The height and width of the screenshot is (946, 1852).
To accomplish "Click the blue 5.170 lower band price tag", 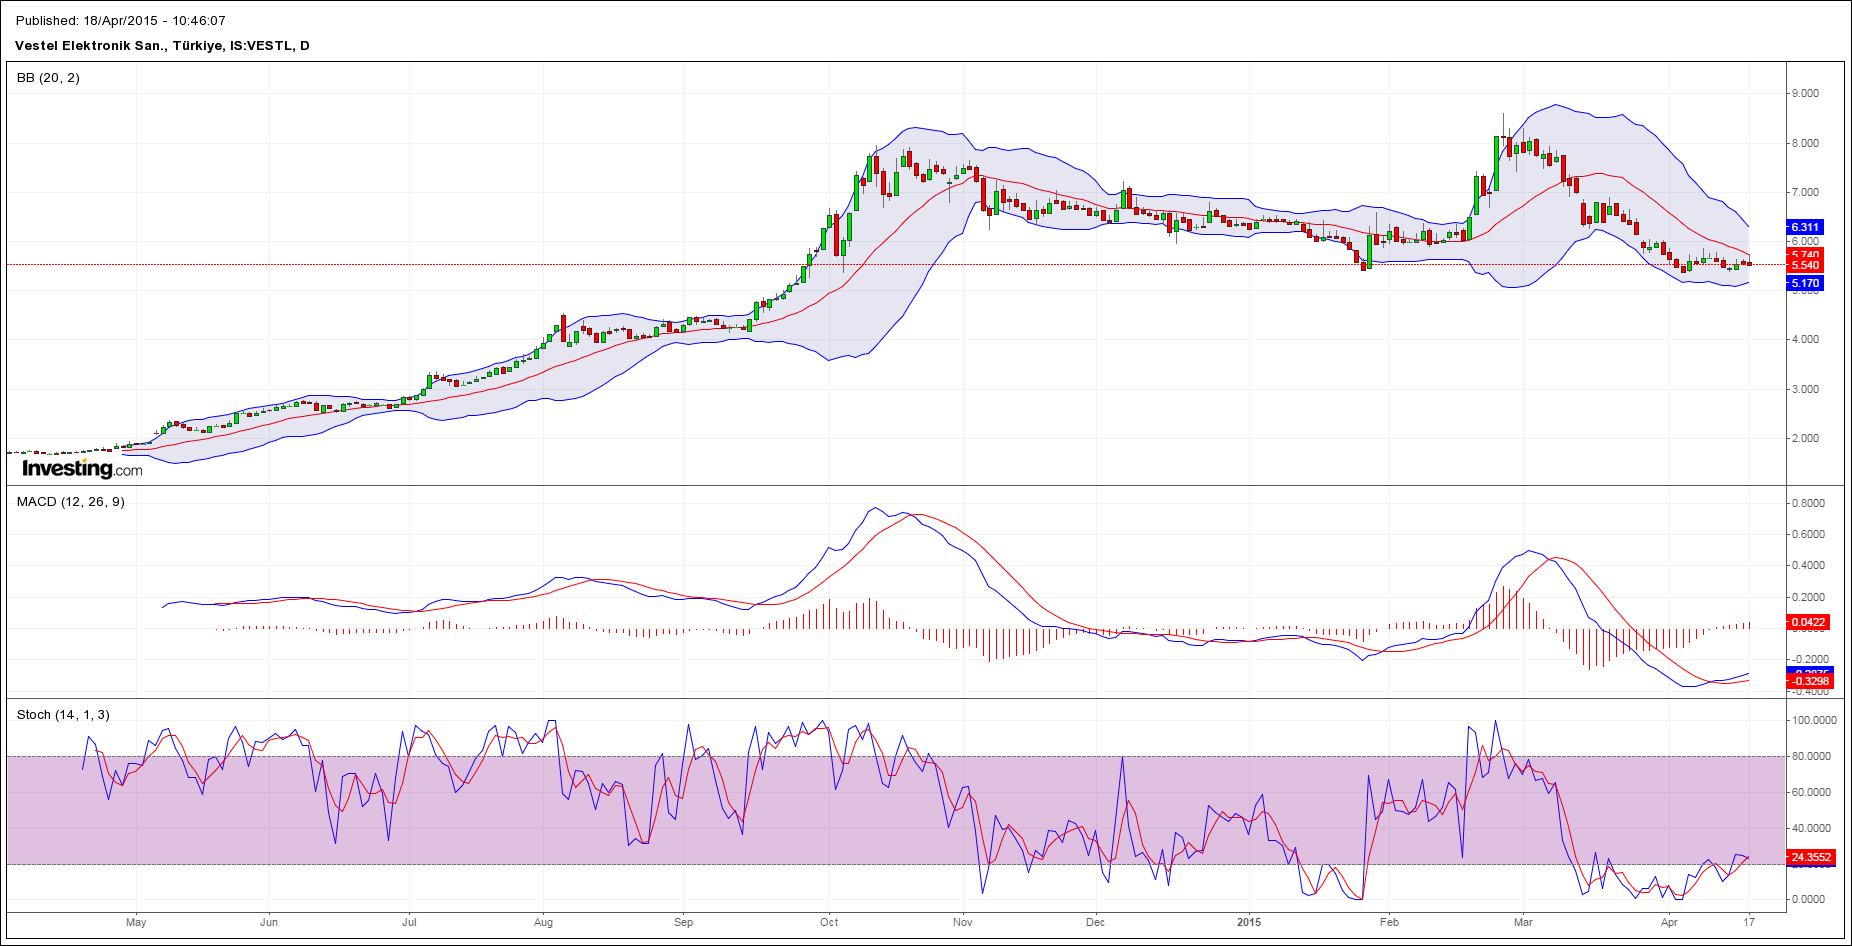I will [1804, 284].
